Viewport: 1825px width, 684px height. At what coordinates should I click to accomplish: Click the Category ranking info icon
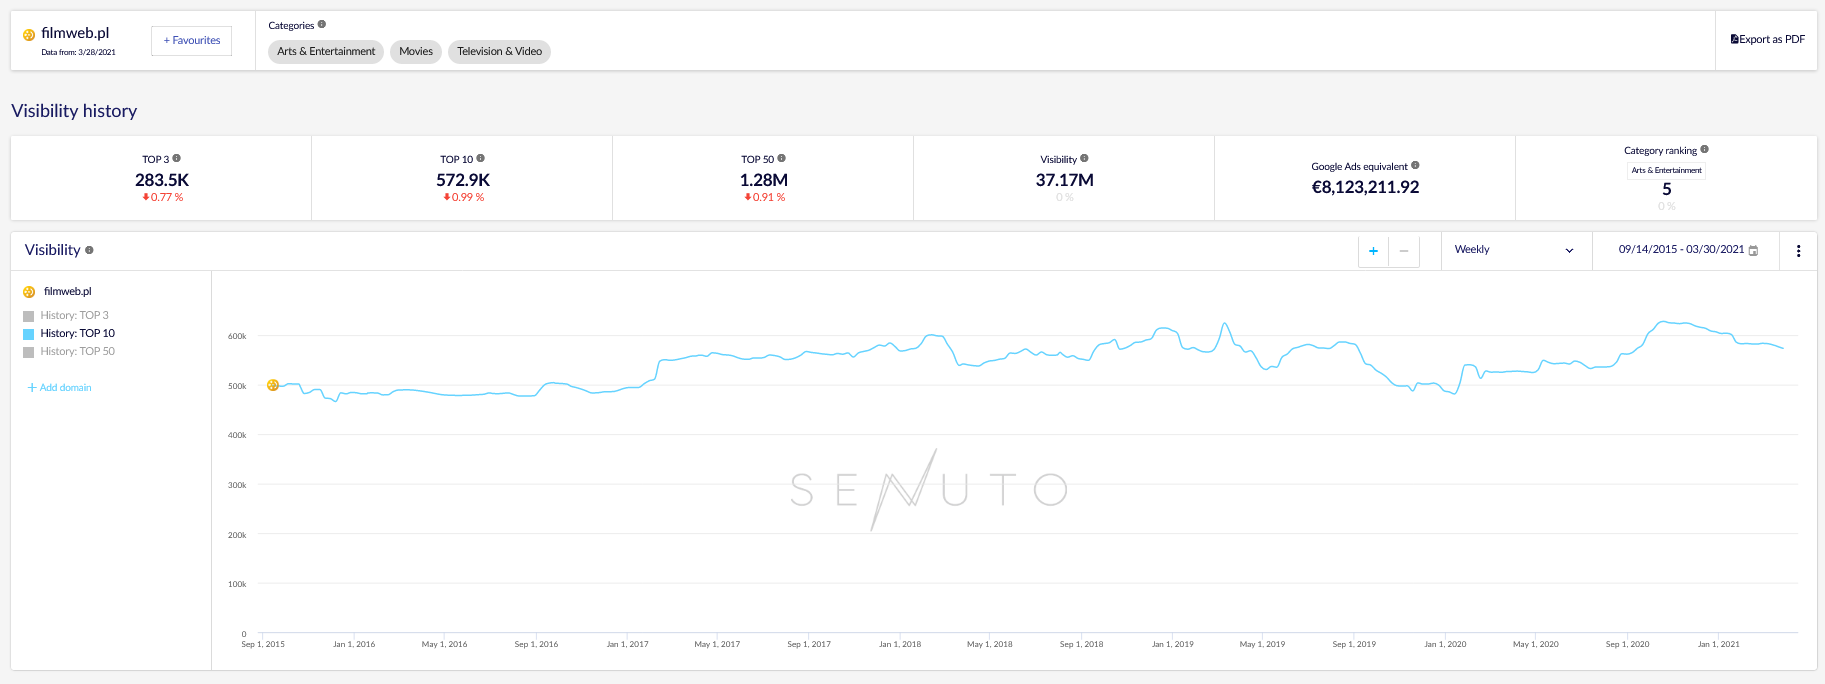pyautogui.click(x=1705, y=150)
